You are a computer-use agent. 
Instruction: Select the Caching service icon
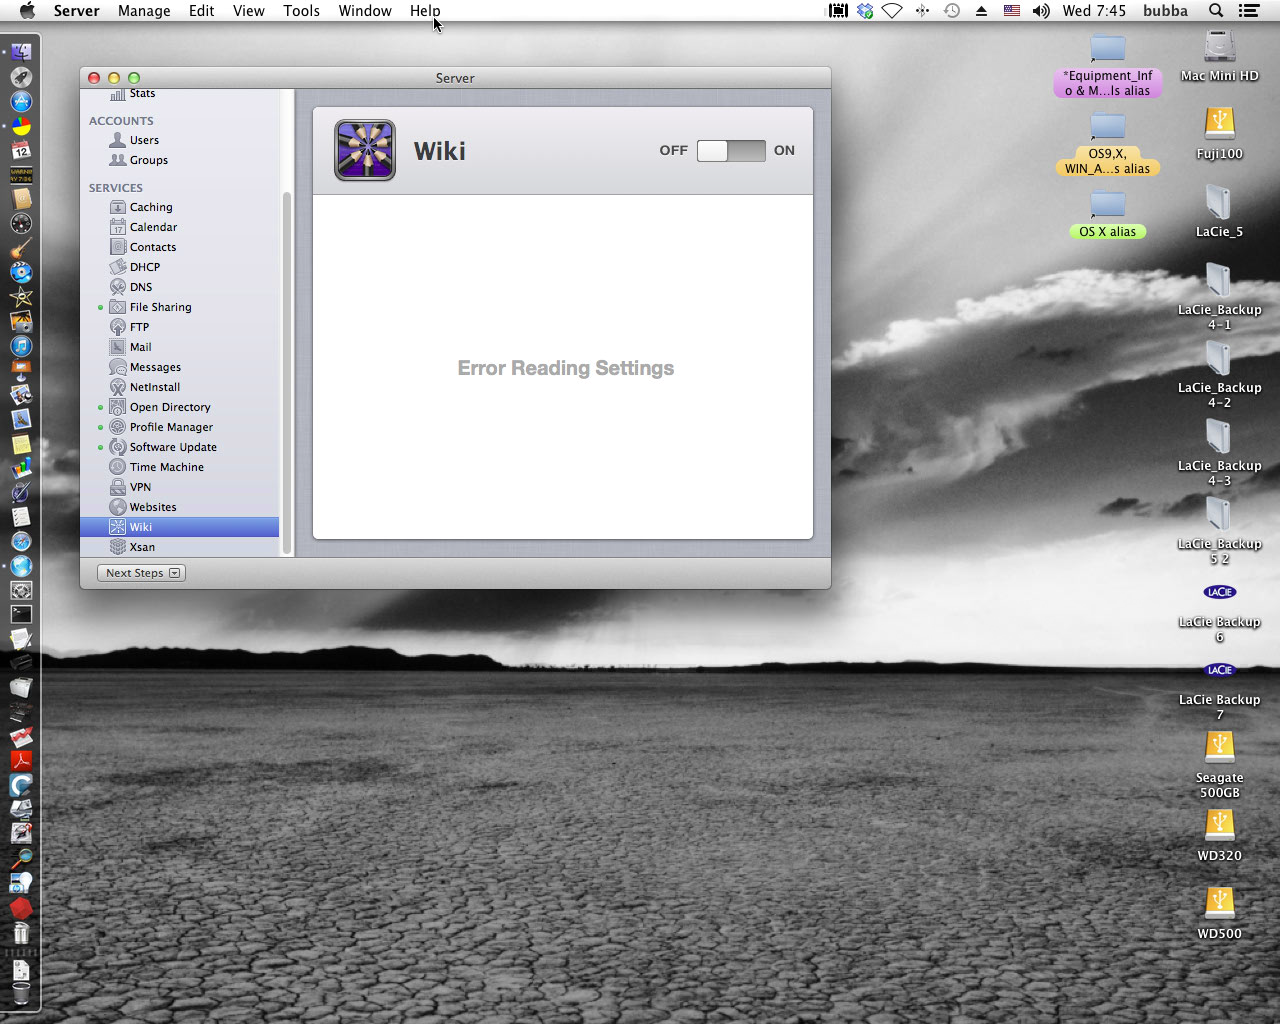(x=118, y=207)
